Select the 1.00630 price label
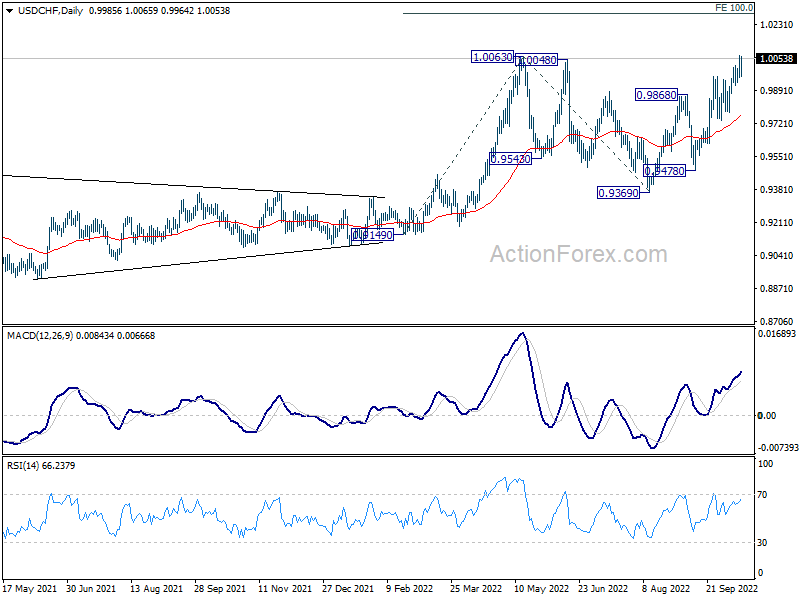800x600 pixels. (x=492, y=57)
